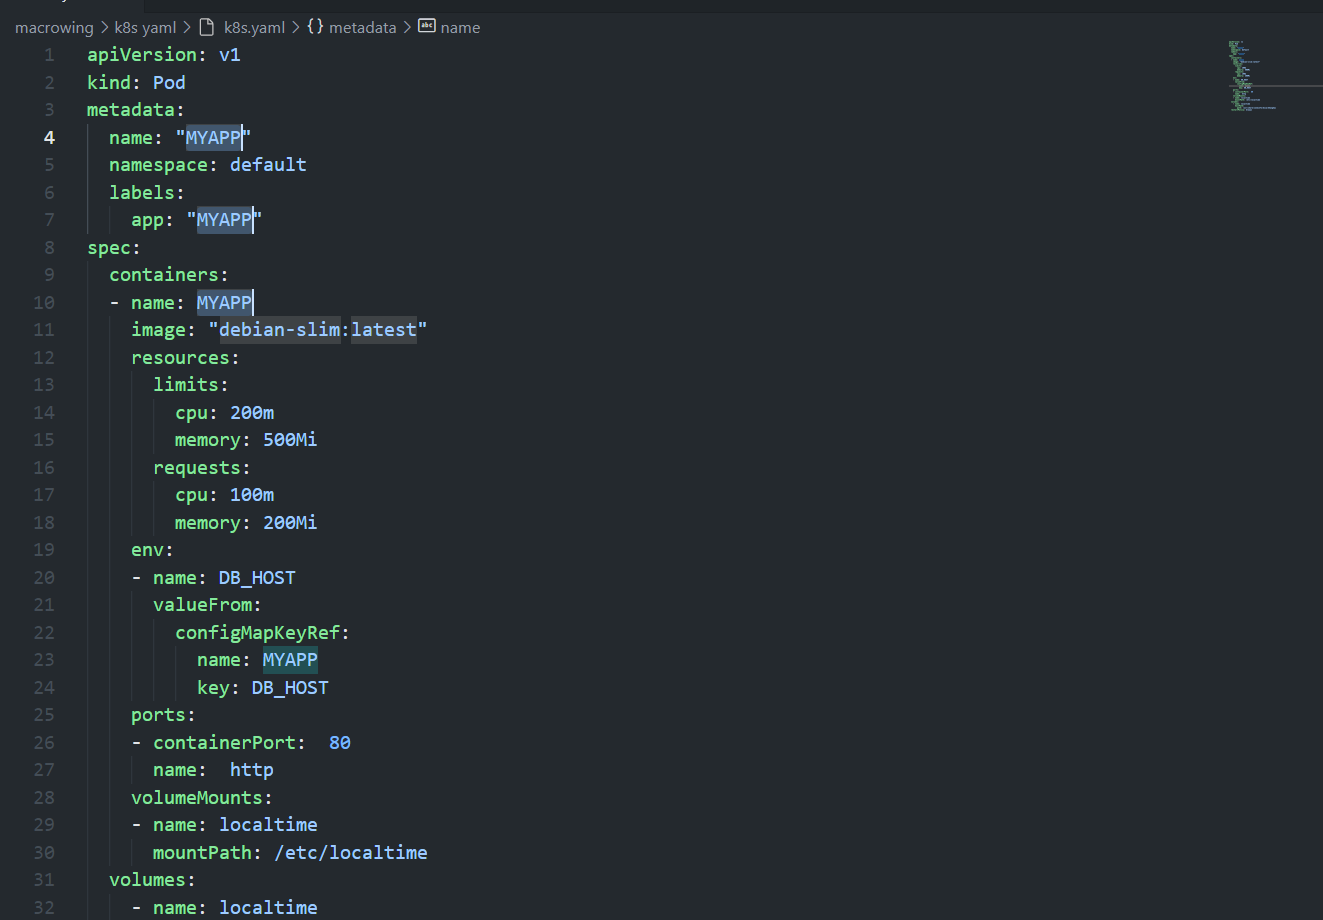Click line number 8 in the gutter
This screenshot has width=1323, height=920.
[x=49, y=247]
